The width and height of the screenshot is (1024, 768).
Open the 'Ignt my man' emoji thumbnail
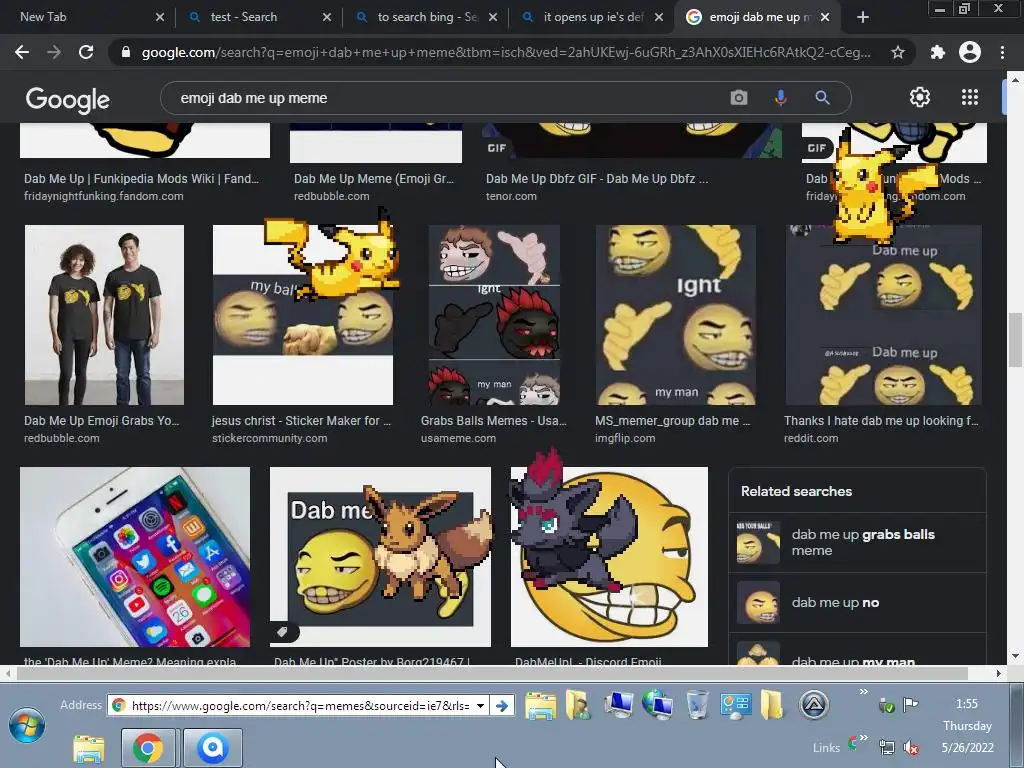(676, 315)
